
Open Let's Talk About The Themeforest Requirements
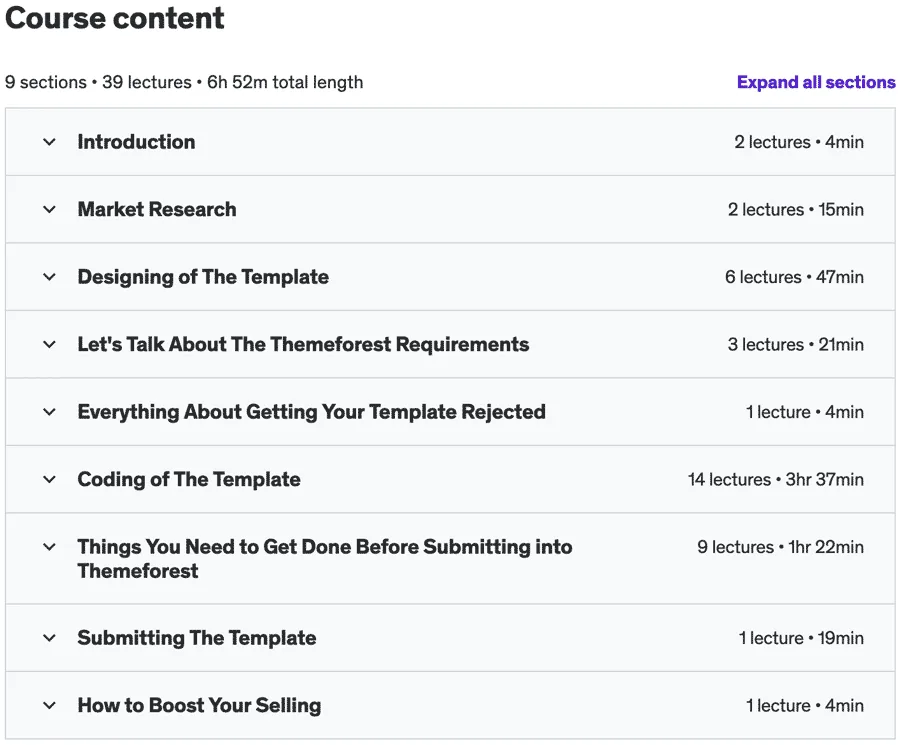pyautogui.click(x=303, y=344)
